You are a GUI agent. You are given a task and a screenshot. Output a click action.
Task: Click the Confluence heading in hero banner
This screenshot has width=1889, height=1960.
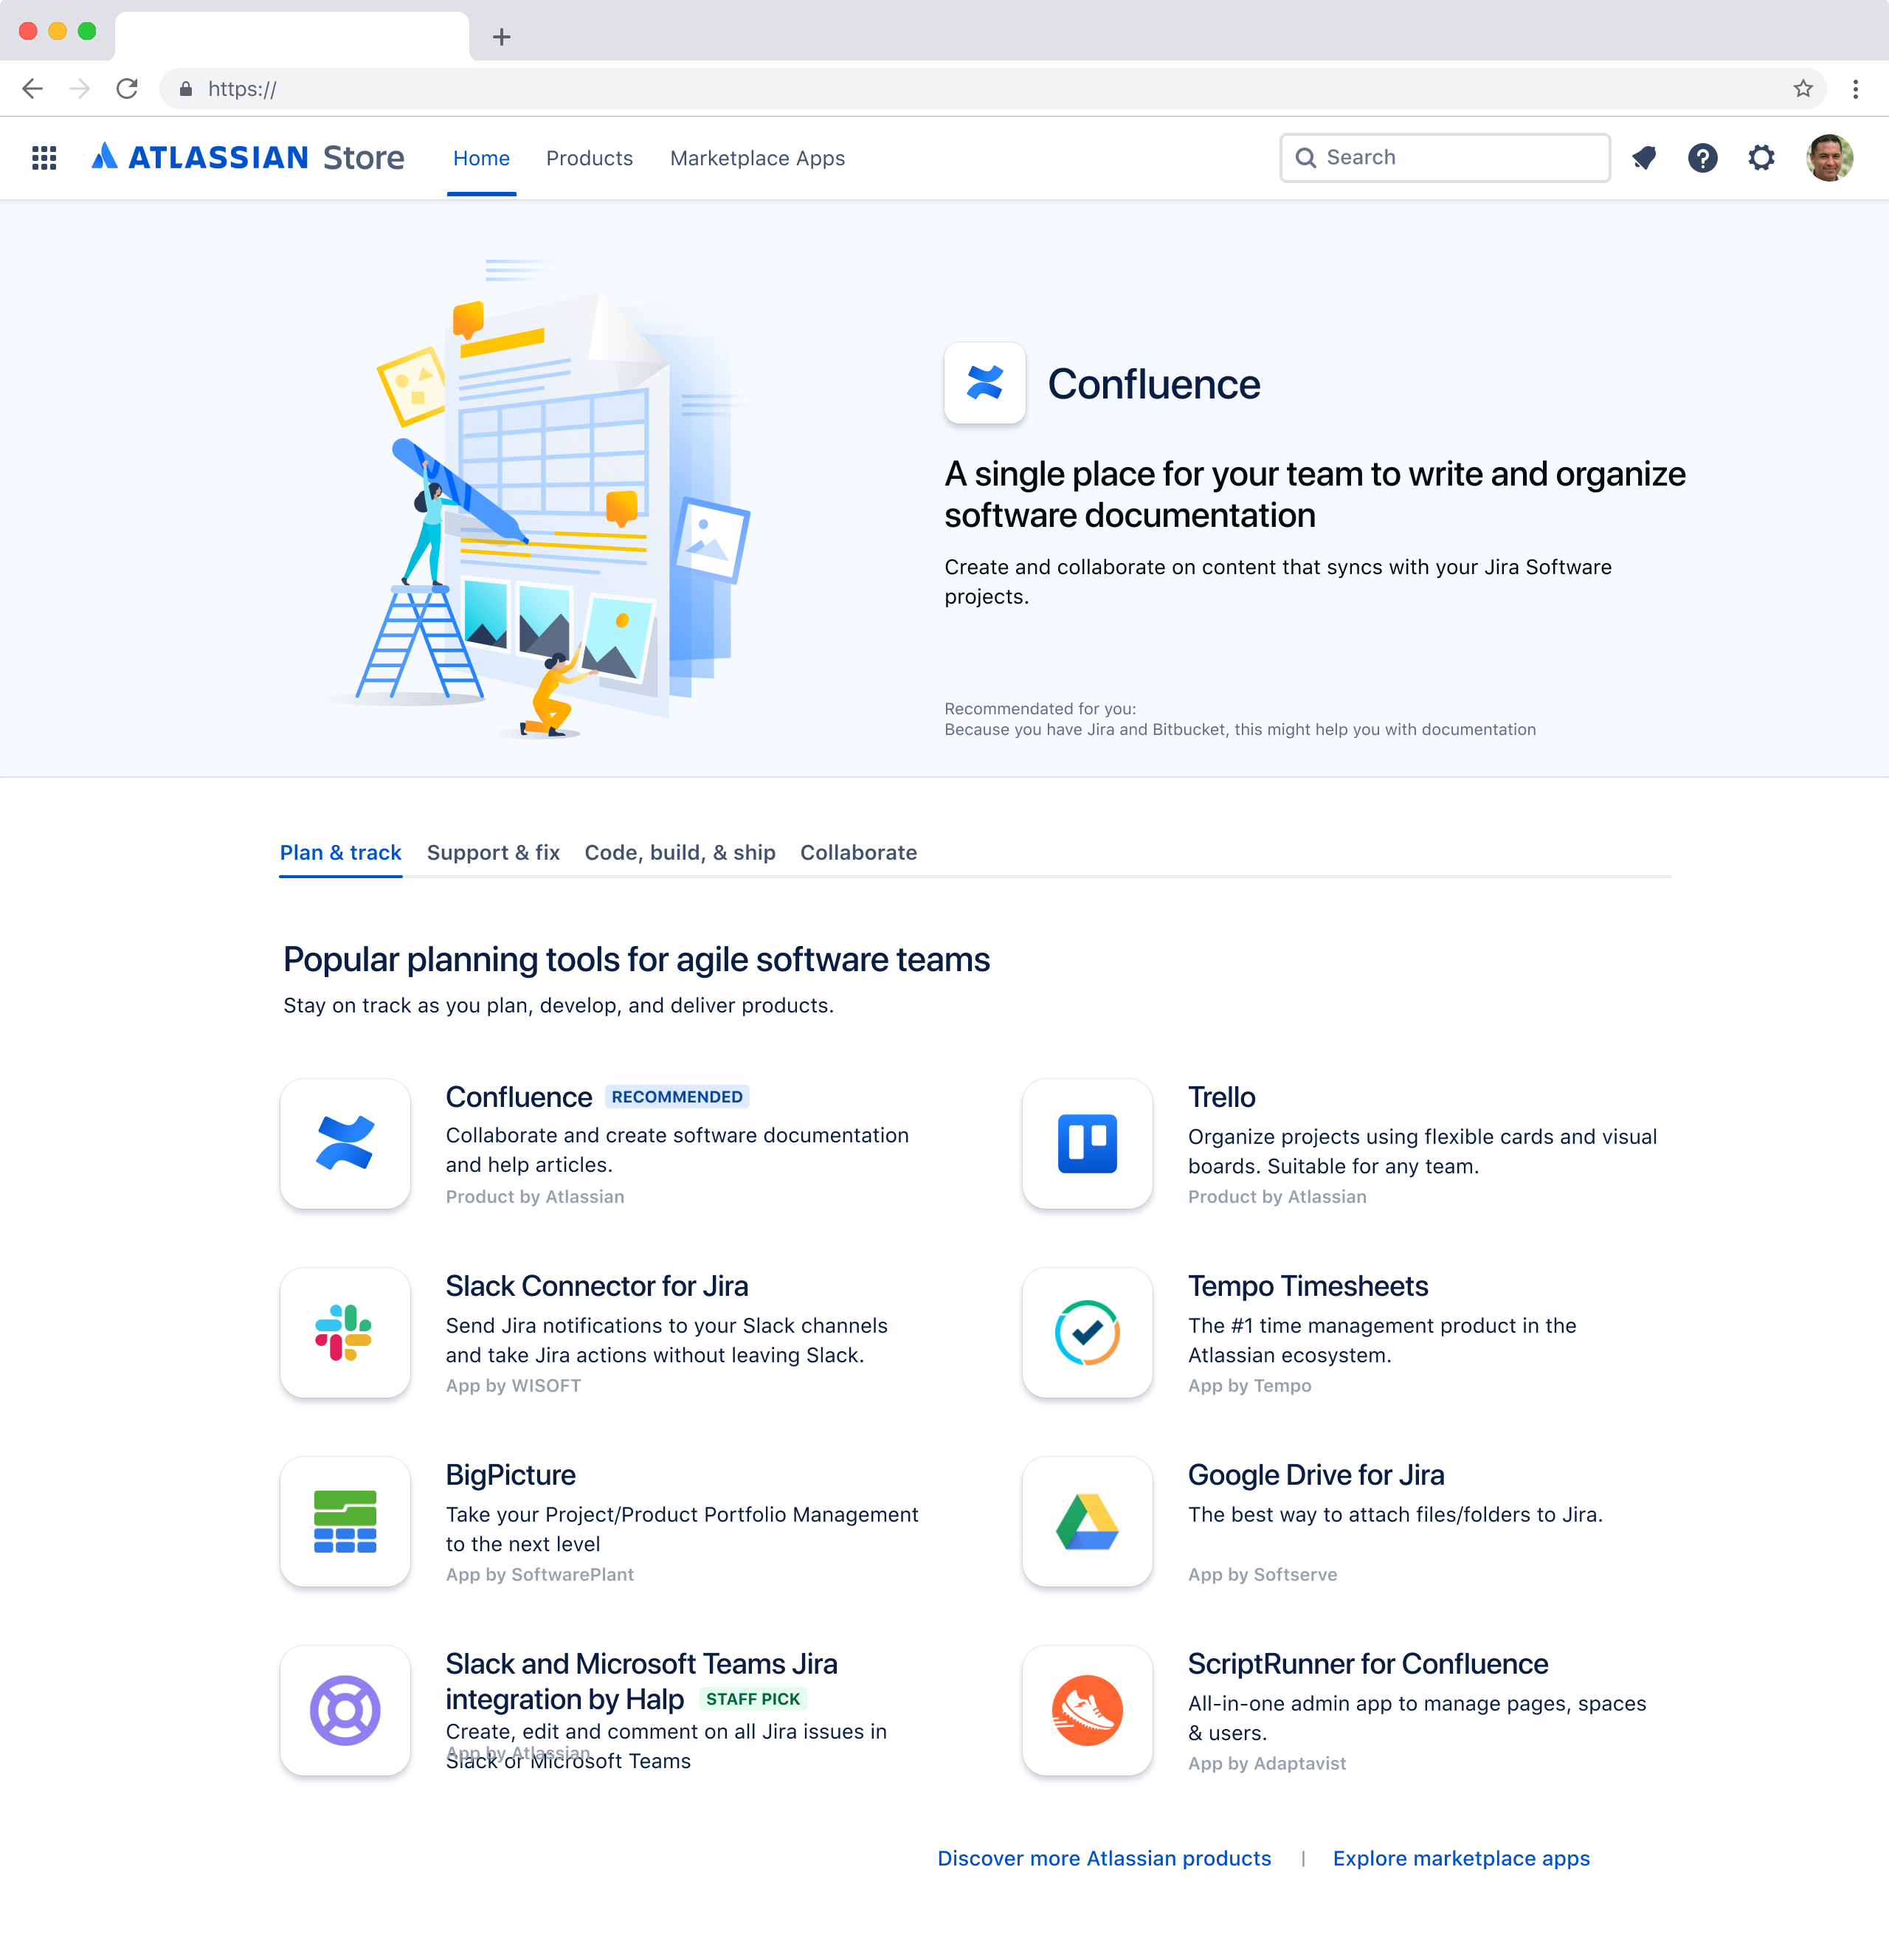[x=1153, y=384]
